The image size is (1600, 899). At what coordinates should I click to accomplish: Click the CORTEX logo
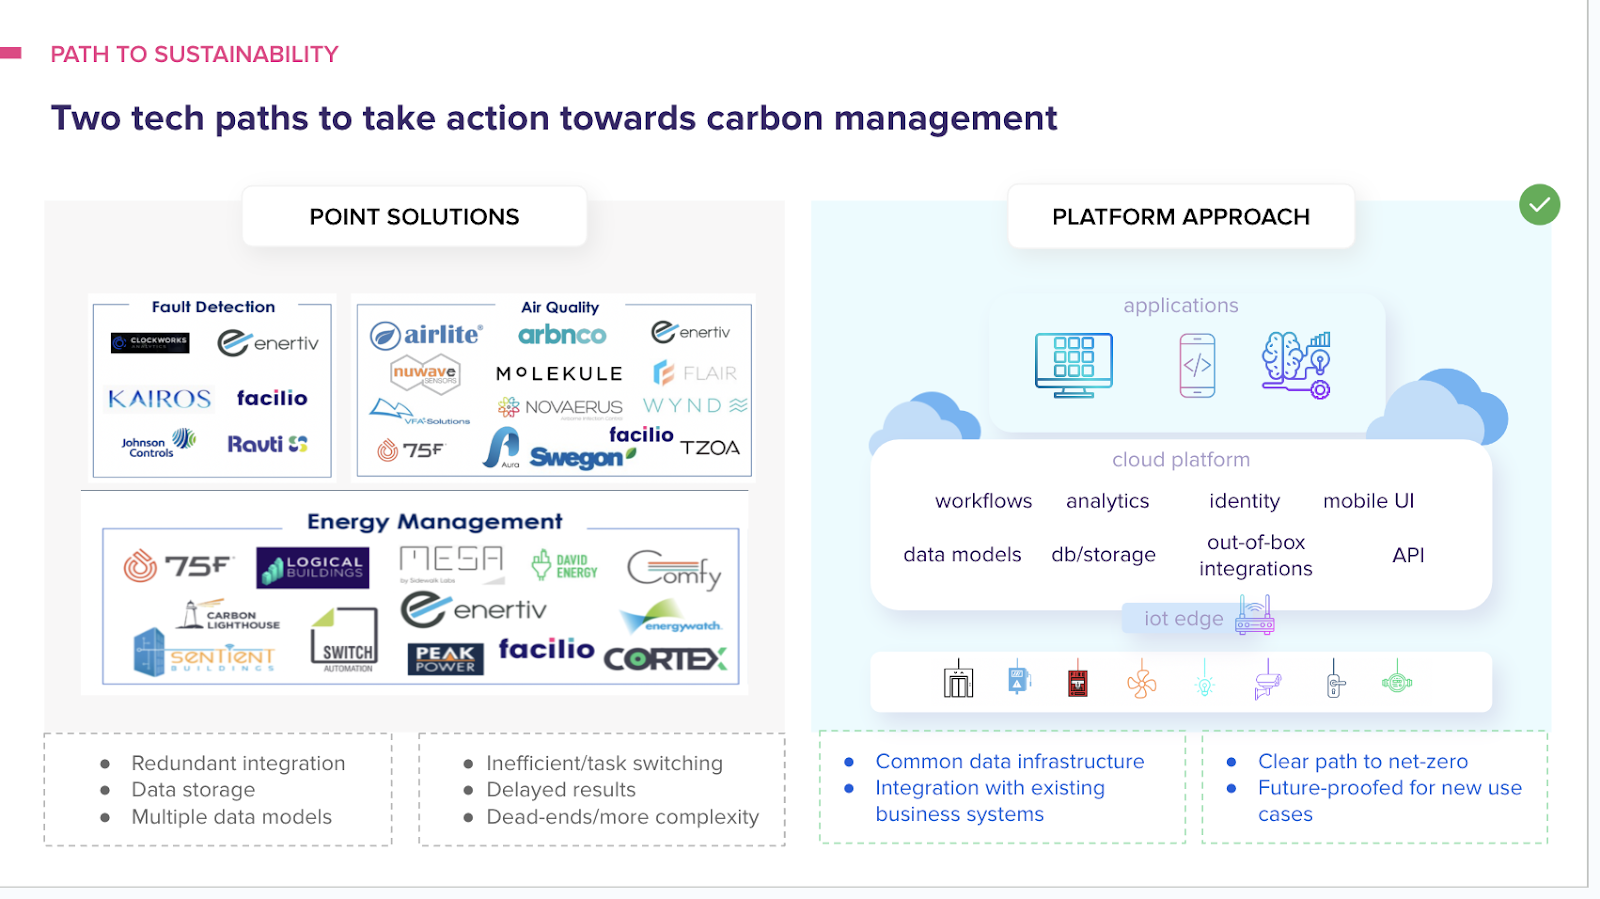[665, 659]
